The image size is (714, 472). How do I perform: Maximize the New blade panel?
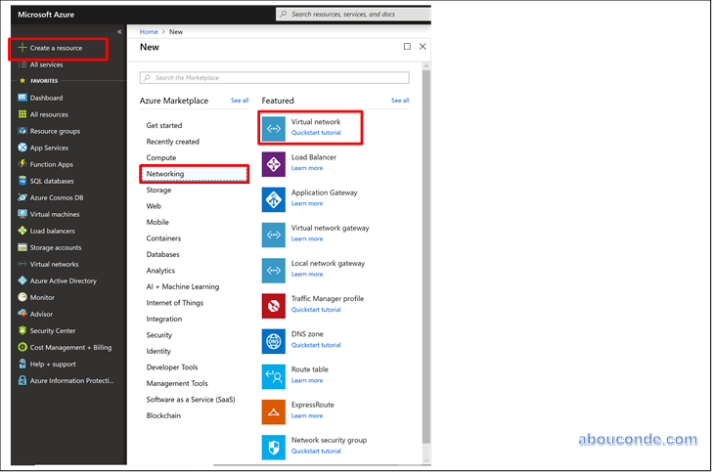407,47
